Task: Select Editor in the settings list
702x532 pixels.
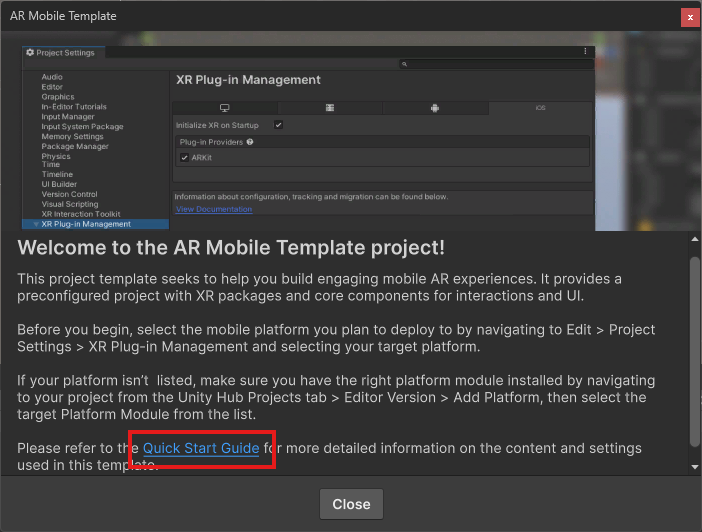Action: (52, 87)
